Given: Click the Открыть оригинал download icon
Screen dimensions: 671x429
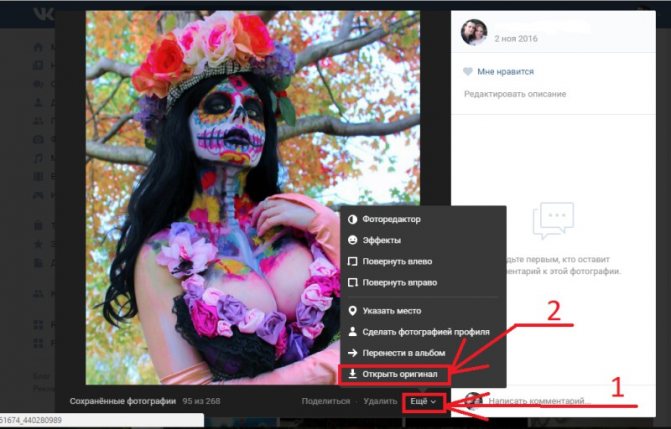Looking at the screenshot, I should 351,375.
